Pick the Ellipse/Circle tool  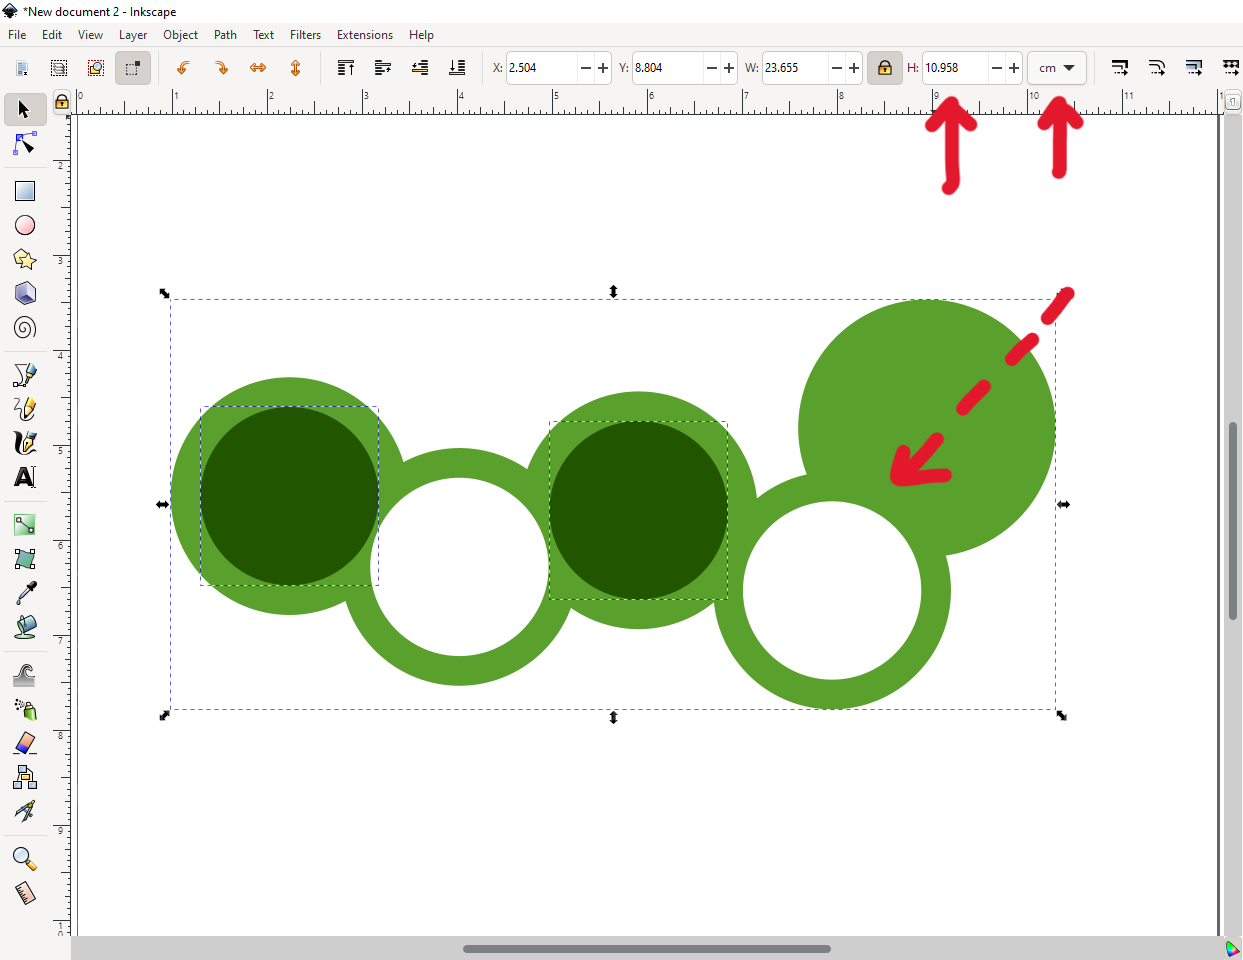pyautogui.click(x=25, y=226)
